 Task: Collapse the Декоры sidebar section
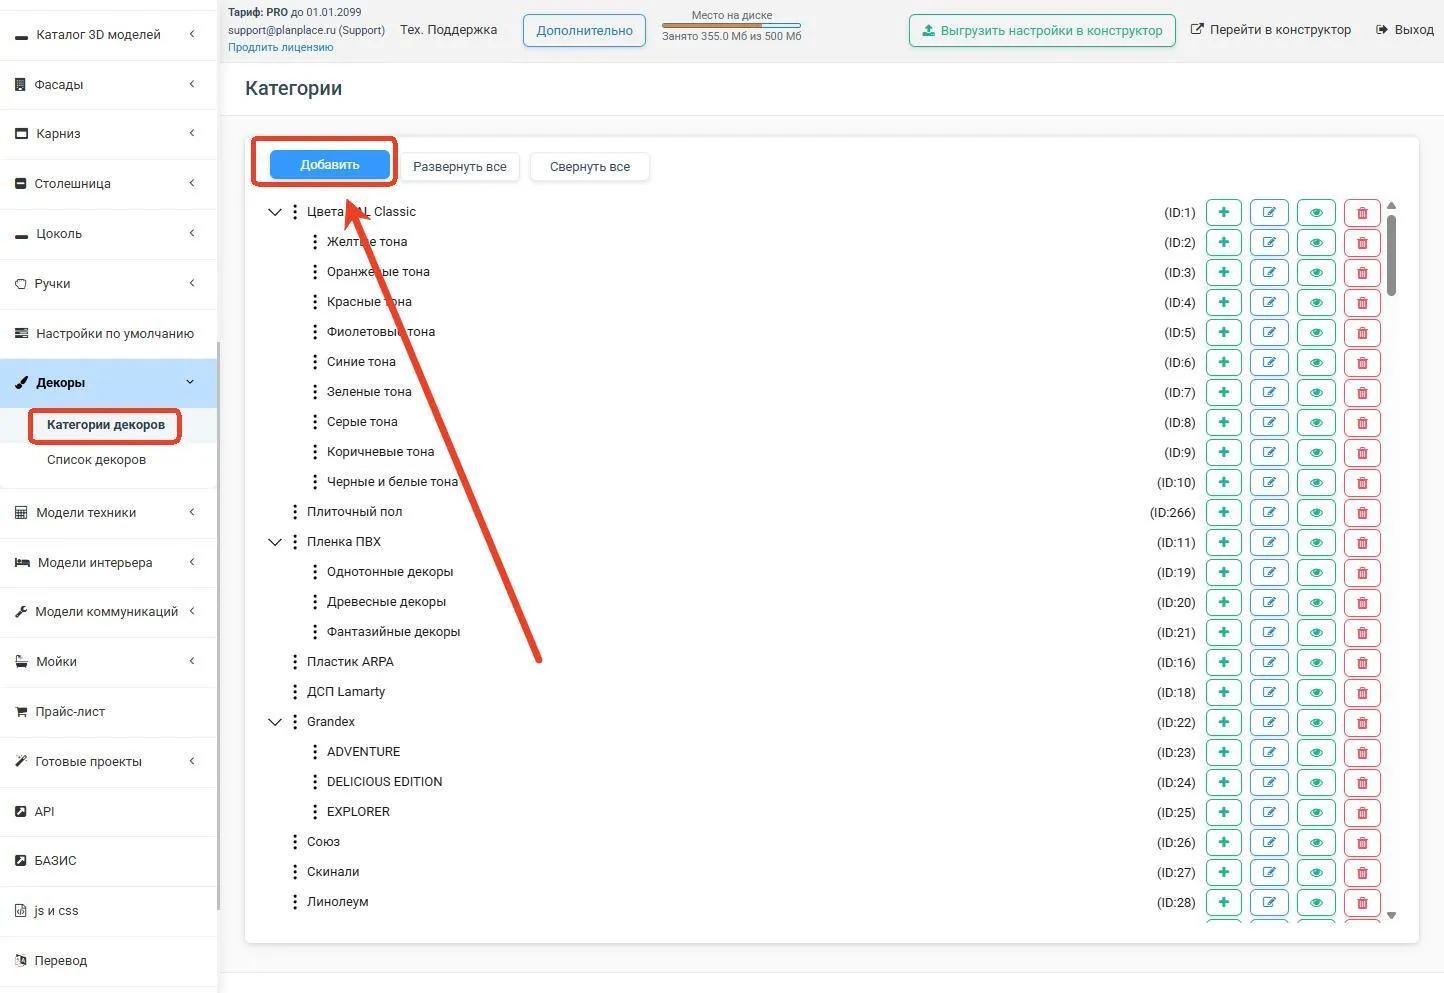(x=108, y=382)
